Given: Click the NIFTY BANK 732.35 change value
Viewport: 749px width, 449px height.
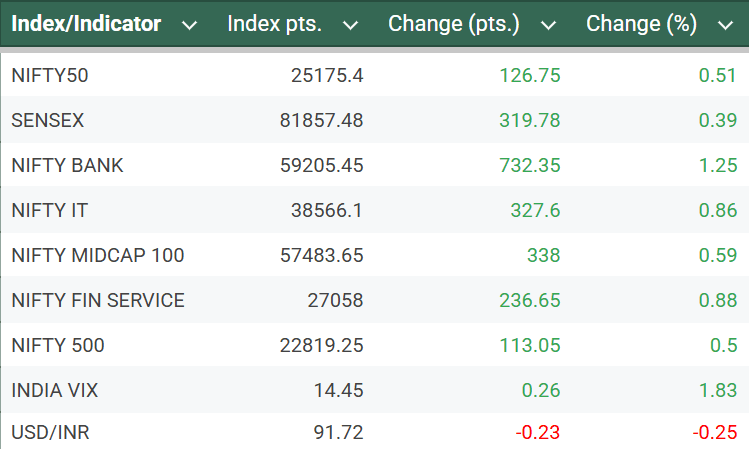Looking at the screenshot, I should tap(531, 166).
